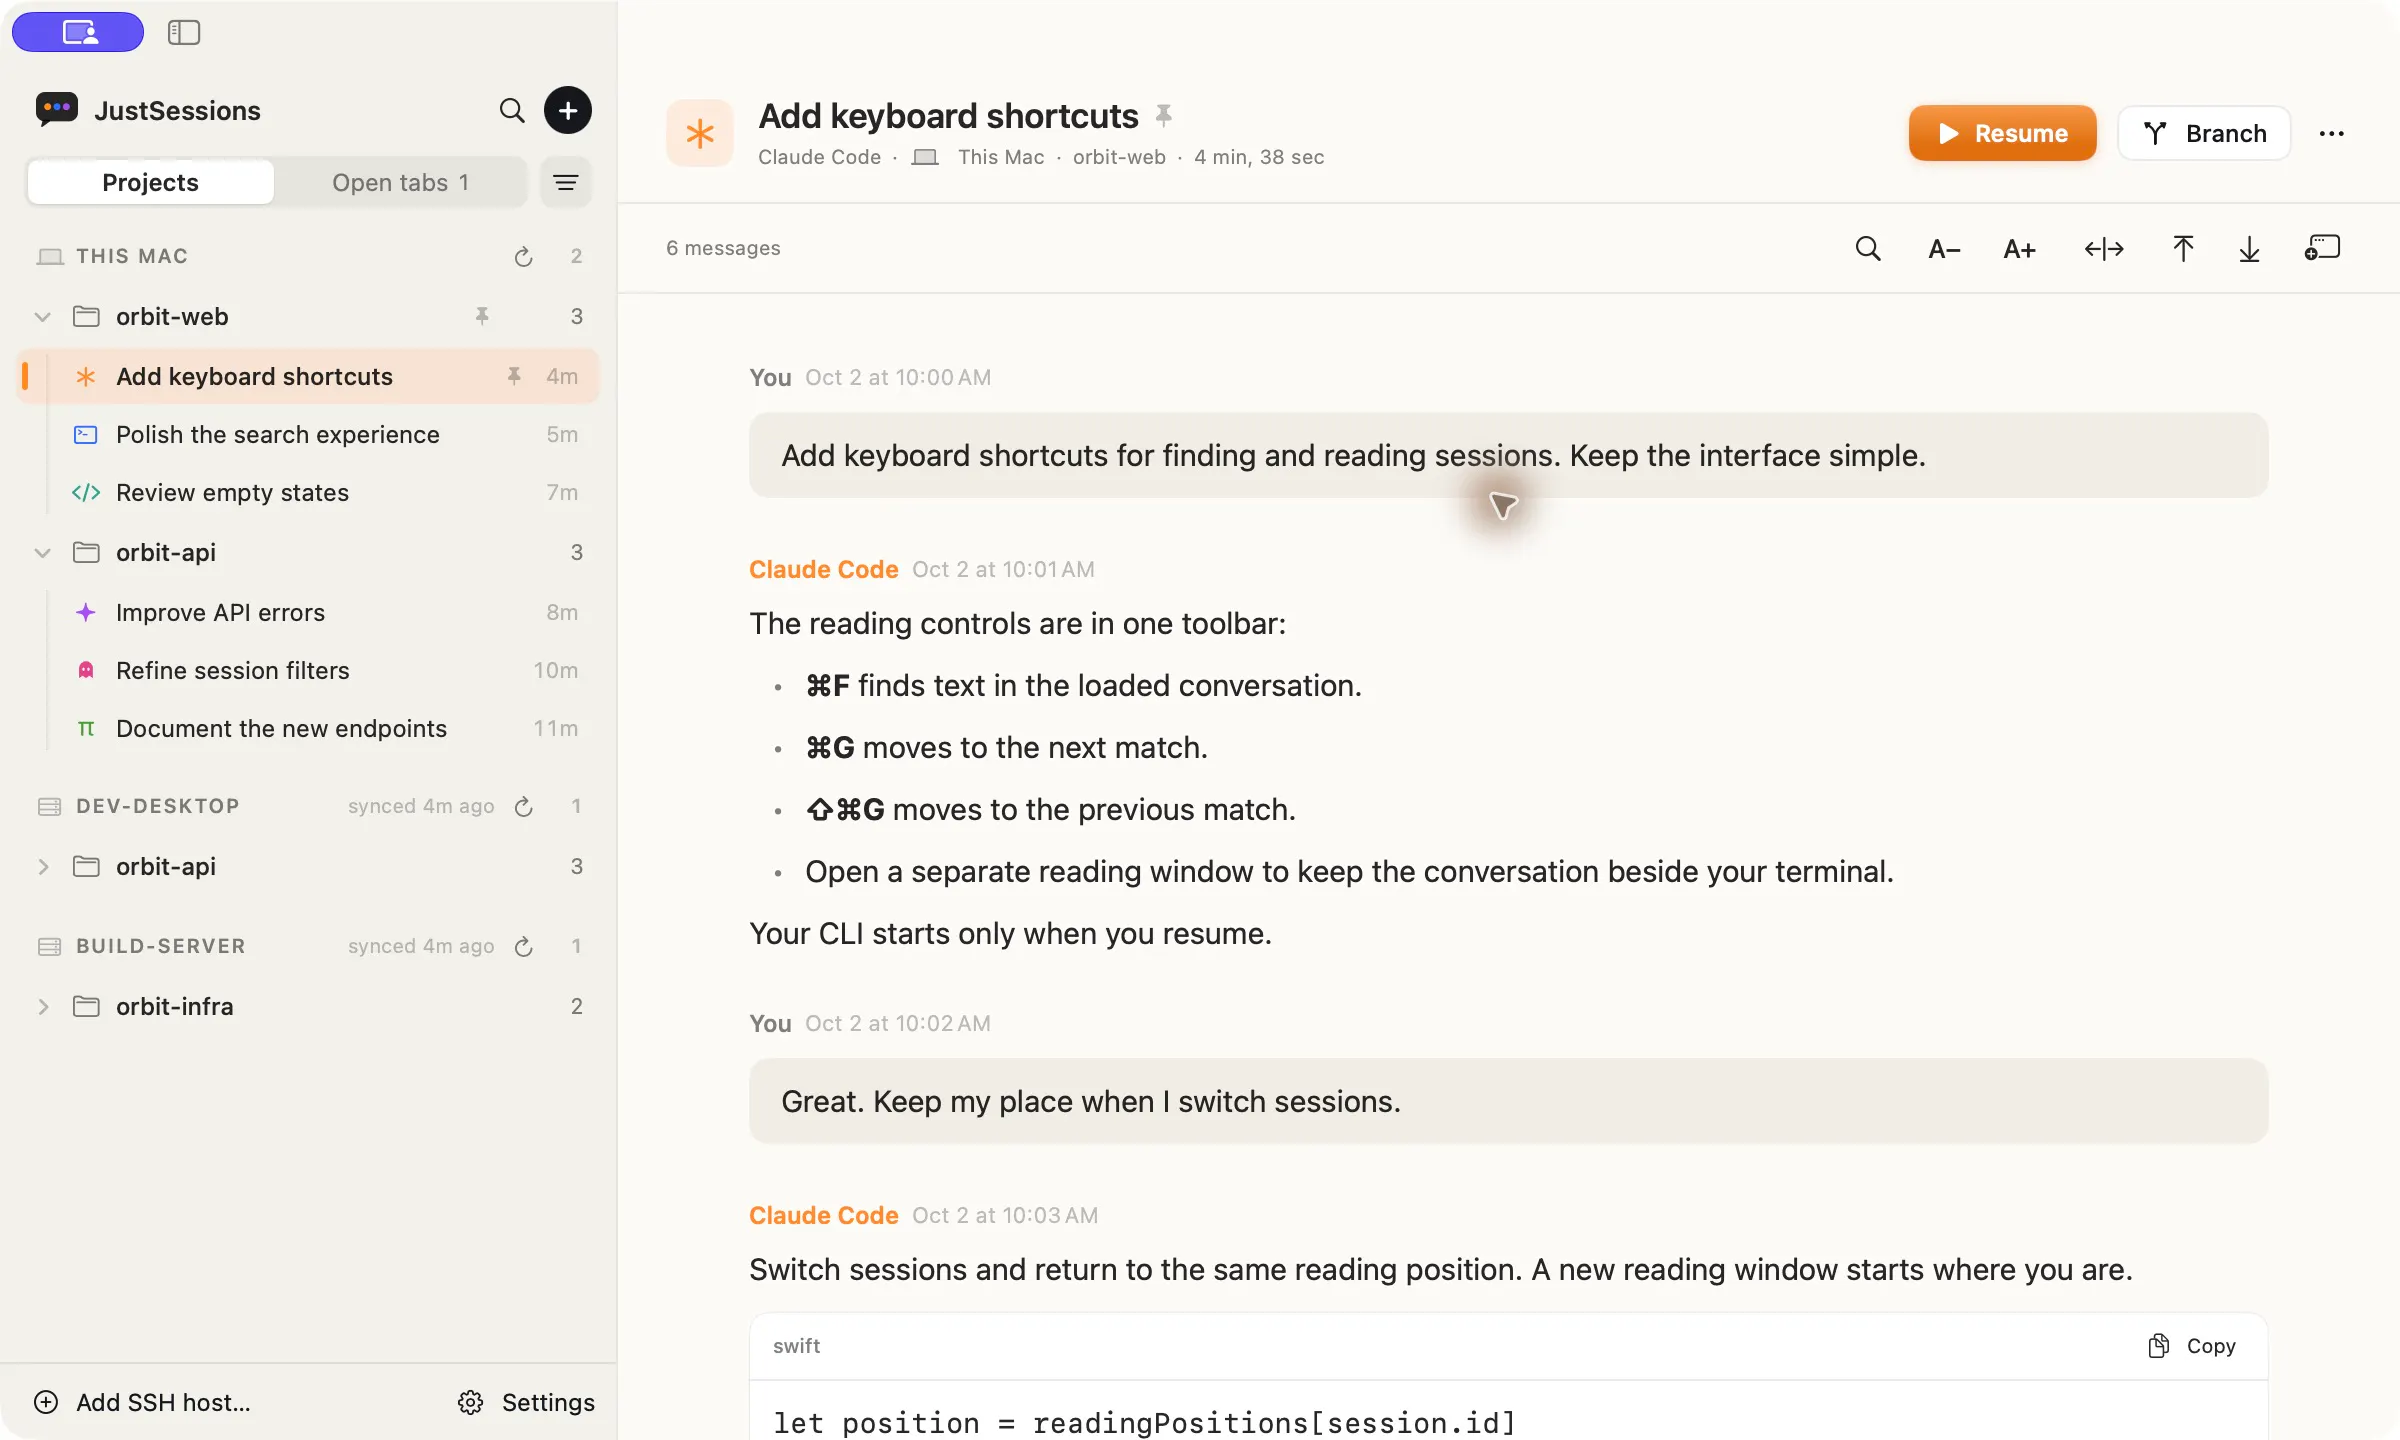Screen dimensions: 2400x1440
Task: Toggle the sidebar panel icon
Action: pyautogui.click(x=184, y=32)
